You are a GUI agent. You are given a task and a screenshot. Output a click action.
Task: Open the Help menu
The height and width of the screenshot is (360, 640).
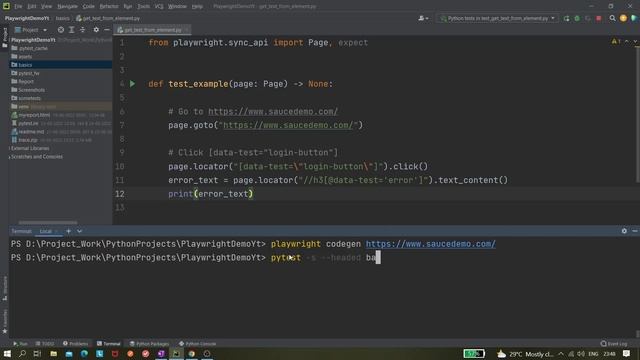click(197, 7)
